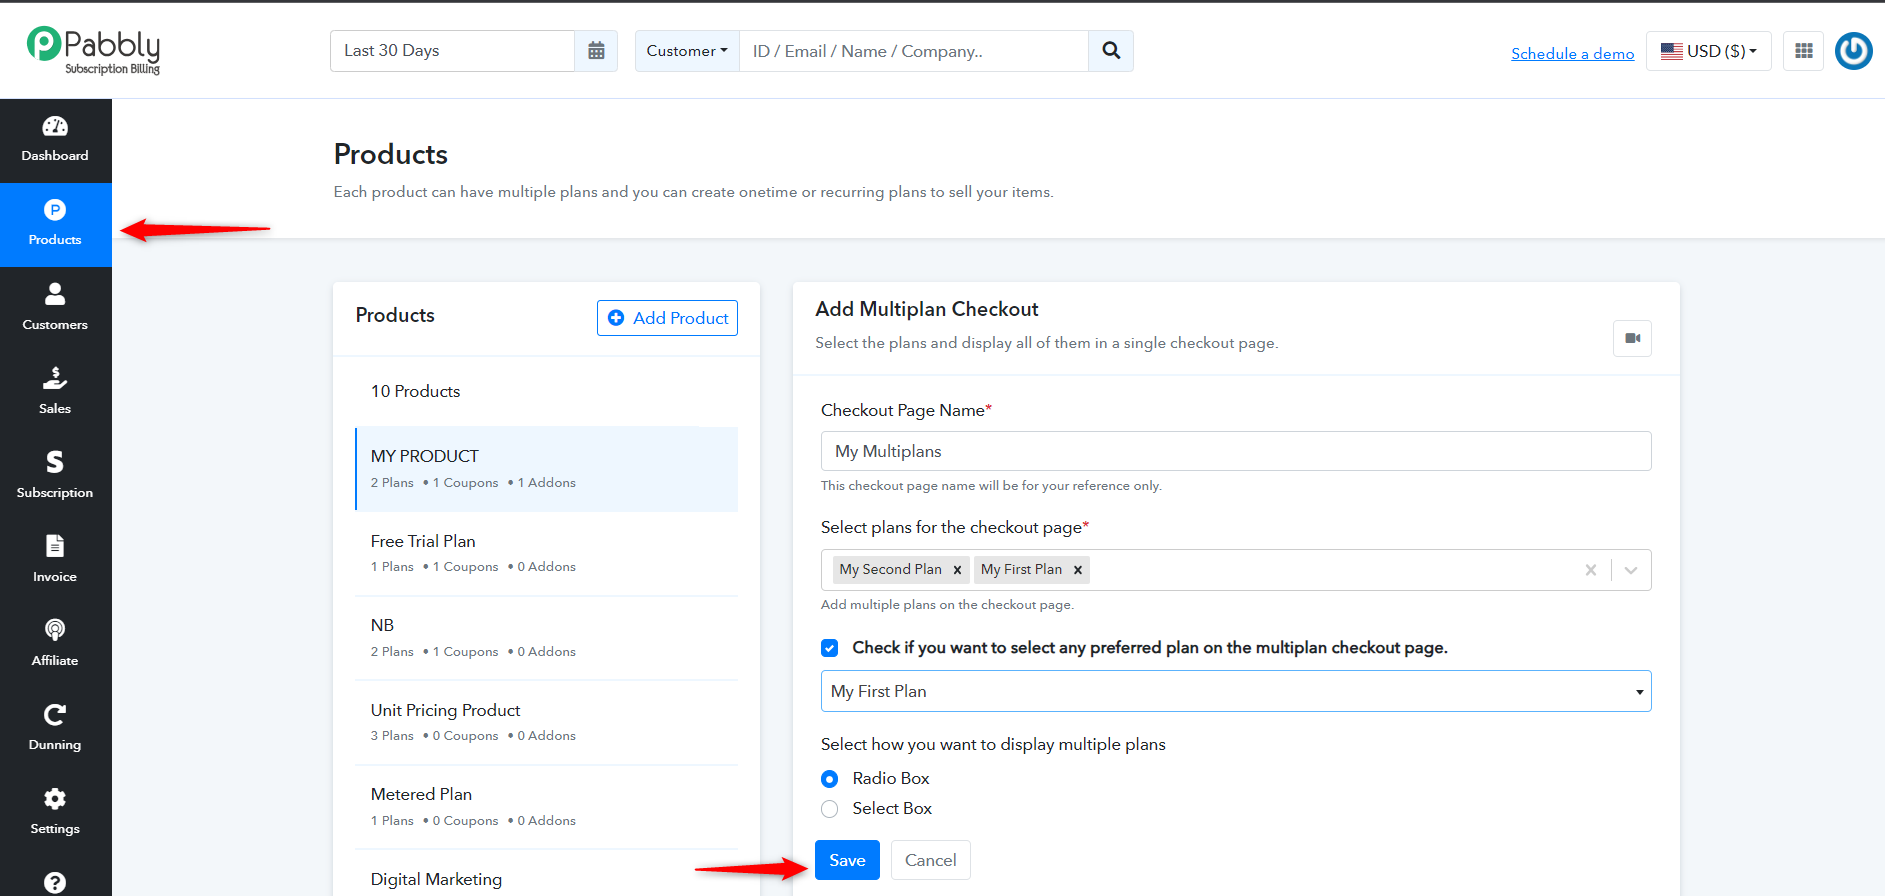This screenshot has width=1885, height=896.
Task: Click the search magnifier icon
Action: point(1111,51)
